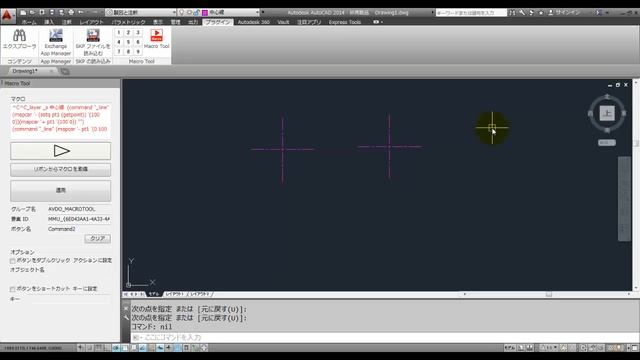Enable 'set button to double-click action' checkbox
Viewport: 640px width, 360px height.
click(13, 261)
